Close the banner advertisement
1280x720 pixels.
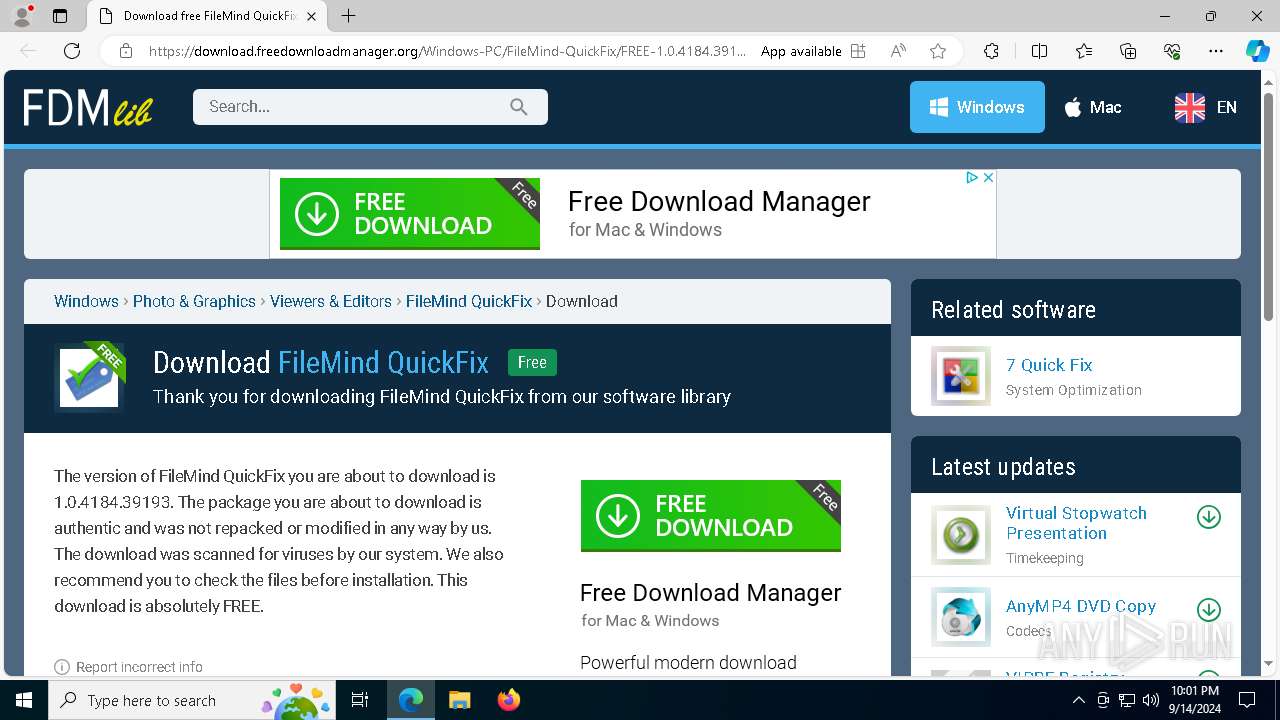pyautogui.click(x=988, y=177)
